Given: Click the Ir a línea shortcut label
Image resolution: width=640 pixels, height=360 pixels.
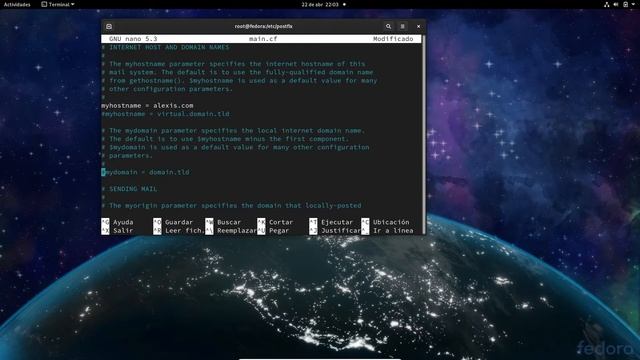Looking at the screenshot, I should click(x=387, y=231).
